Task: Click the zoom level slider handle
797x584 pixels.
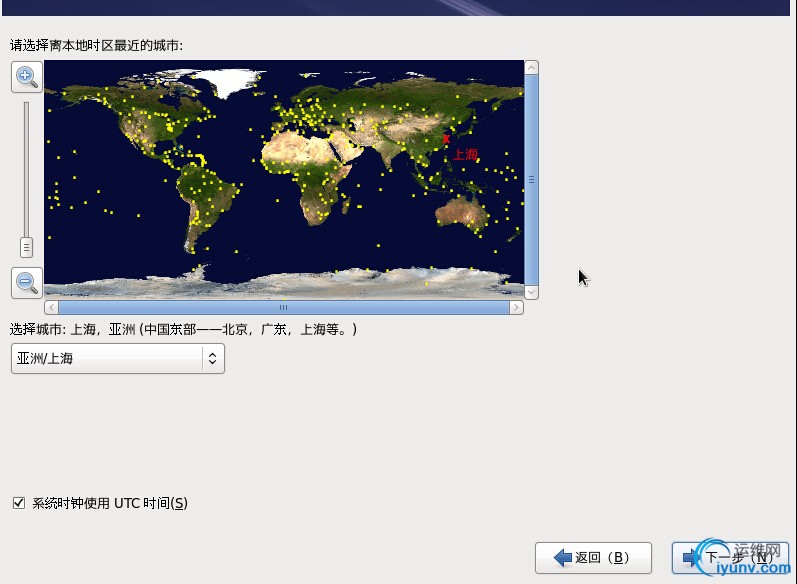Action: tap(26, 248)
